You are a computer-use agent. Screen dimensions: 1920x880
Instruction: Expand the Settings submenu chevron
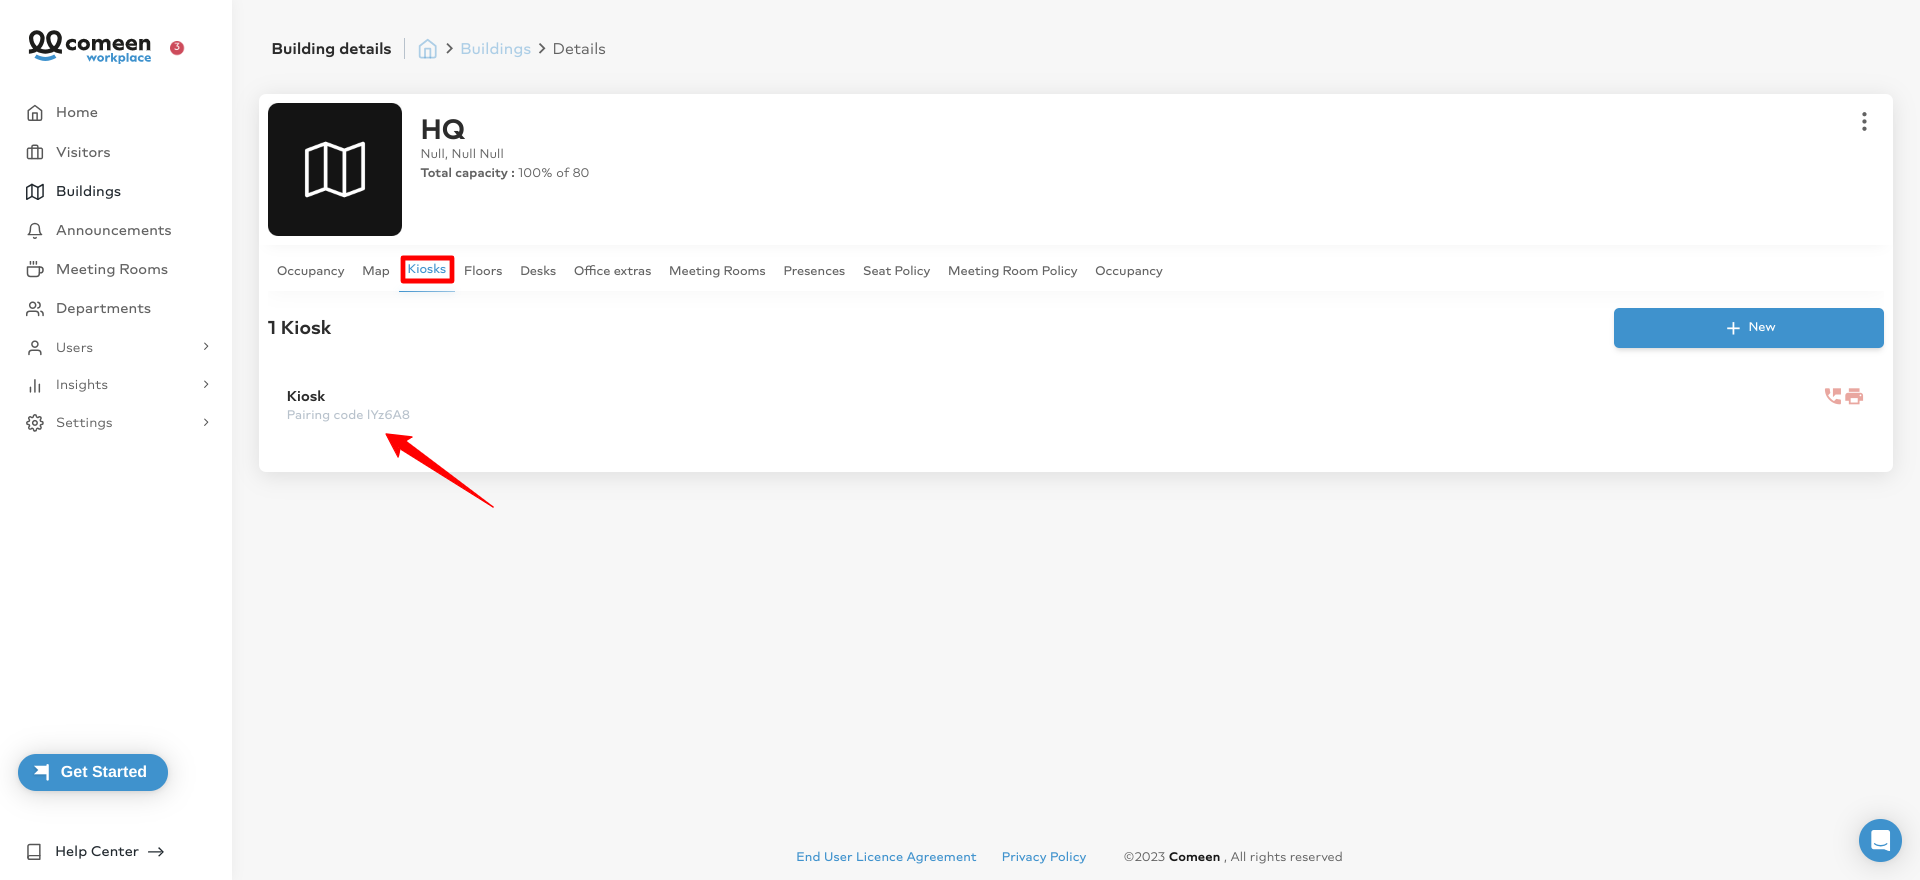(x=206, y=423)
